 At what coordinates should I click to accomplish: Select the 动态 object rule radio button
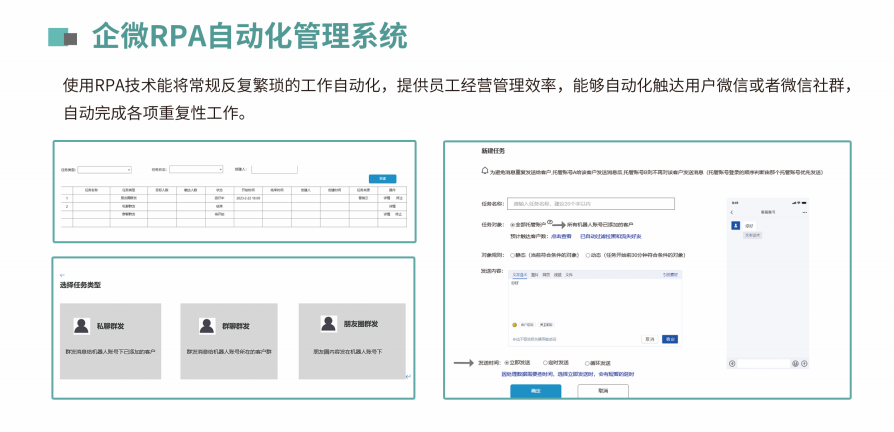[588, 255]
